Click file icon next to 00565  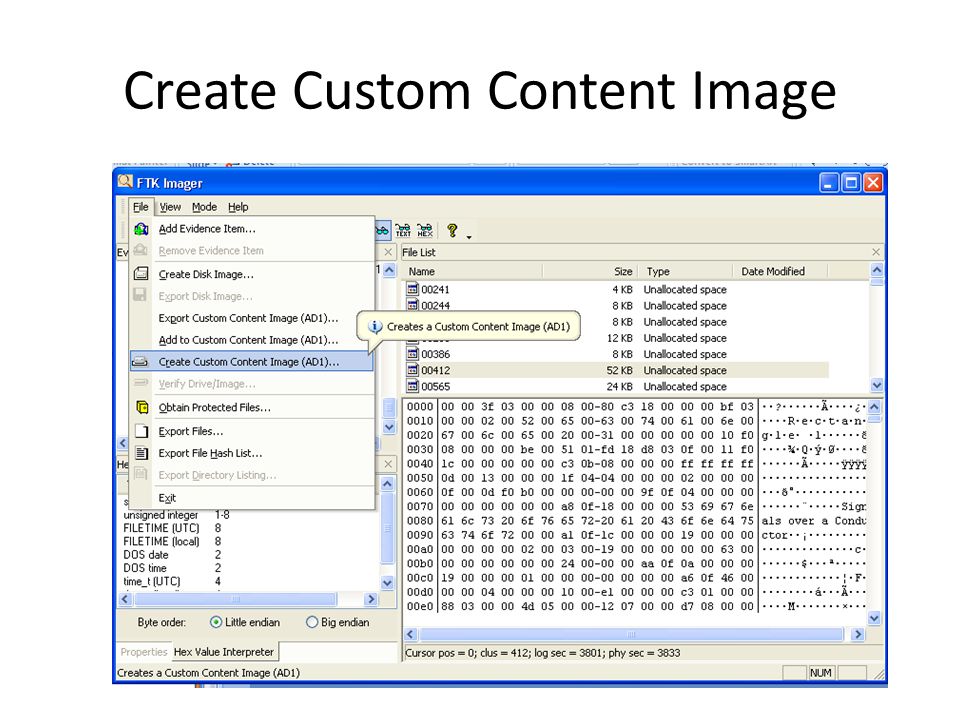pyautogui.click(x=413, y=386)
